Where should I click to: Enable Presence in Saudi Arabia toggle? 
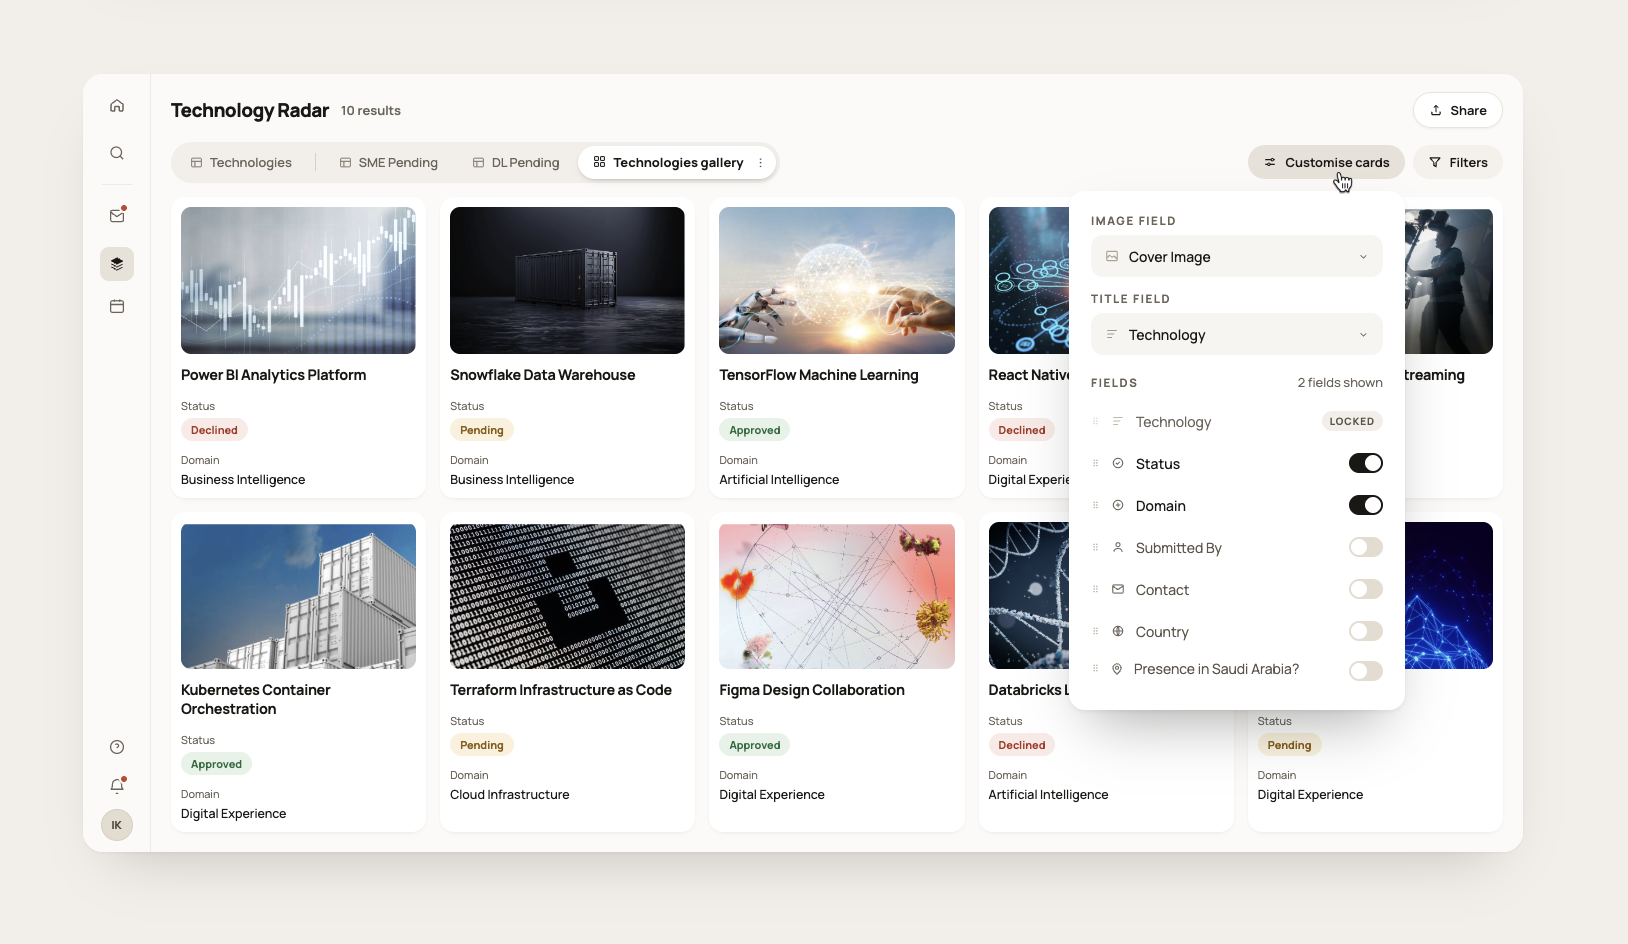[x=1365, y=671]
